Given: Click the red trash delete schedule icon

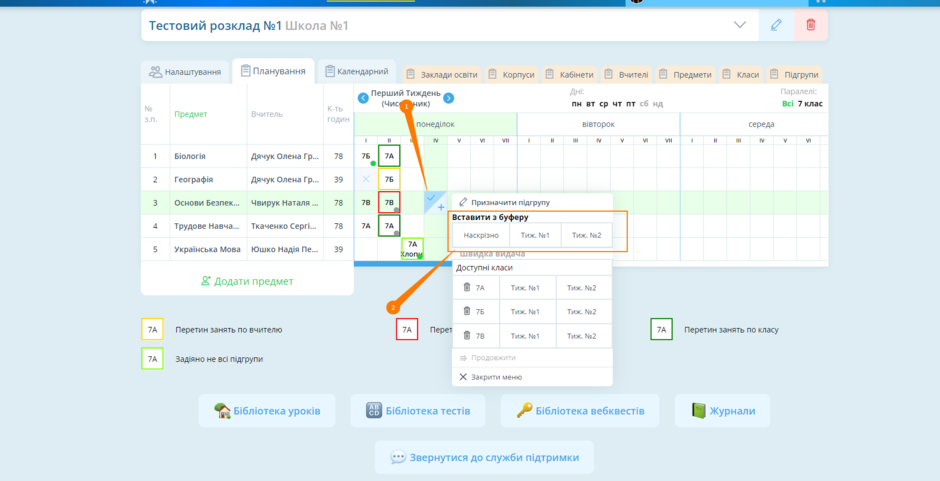Looking at the screenshot, I should [x=811, y=25].
